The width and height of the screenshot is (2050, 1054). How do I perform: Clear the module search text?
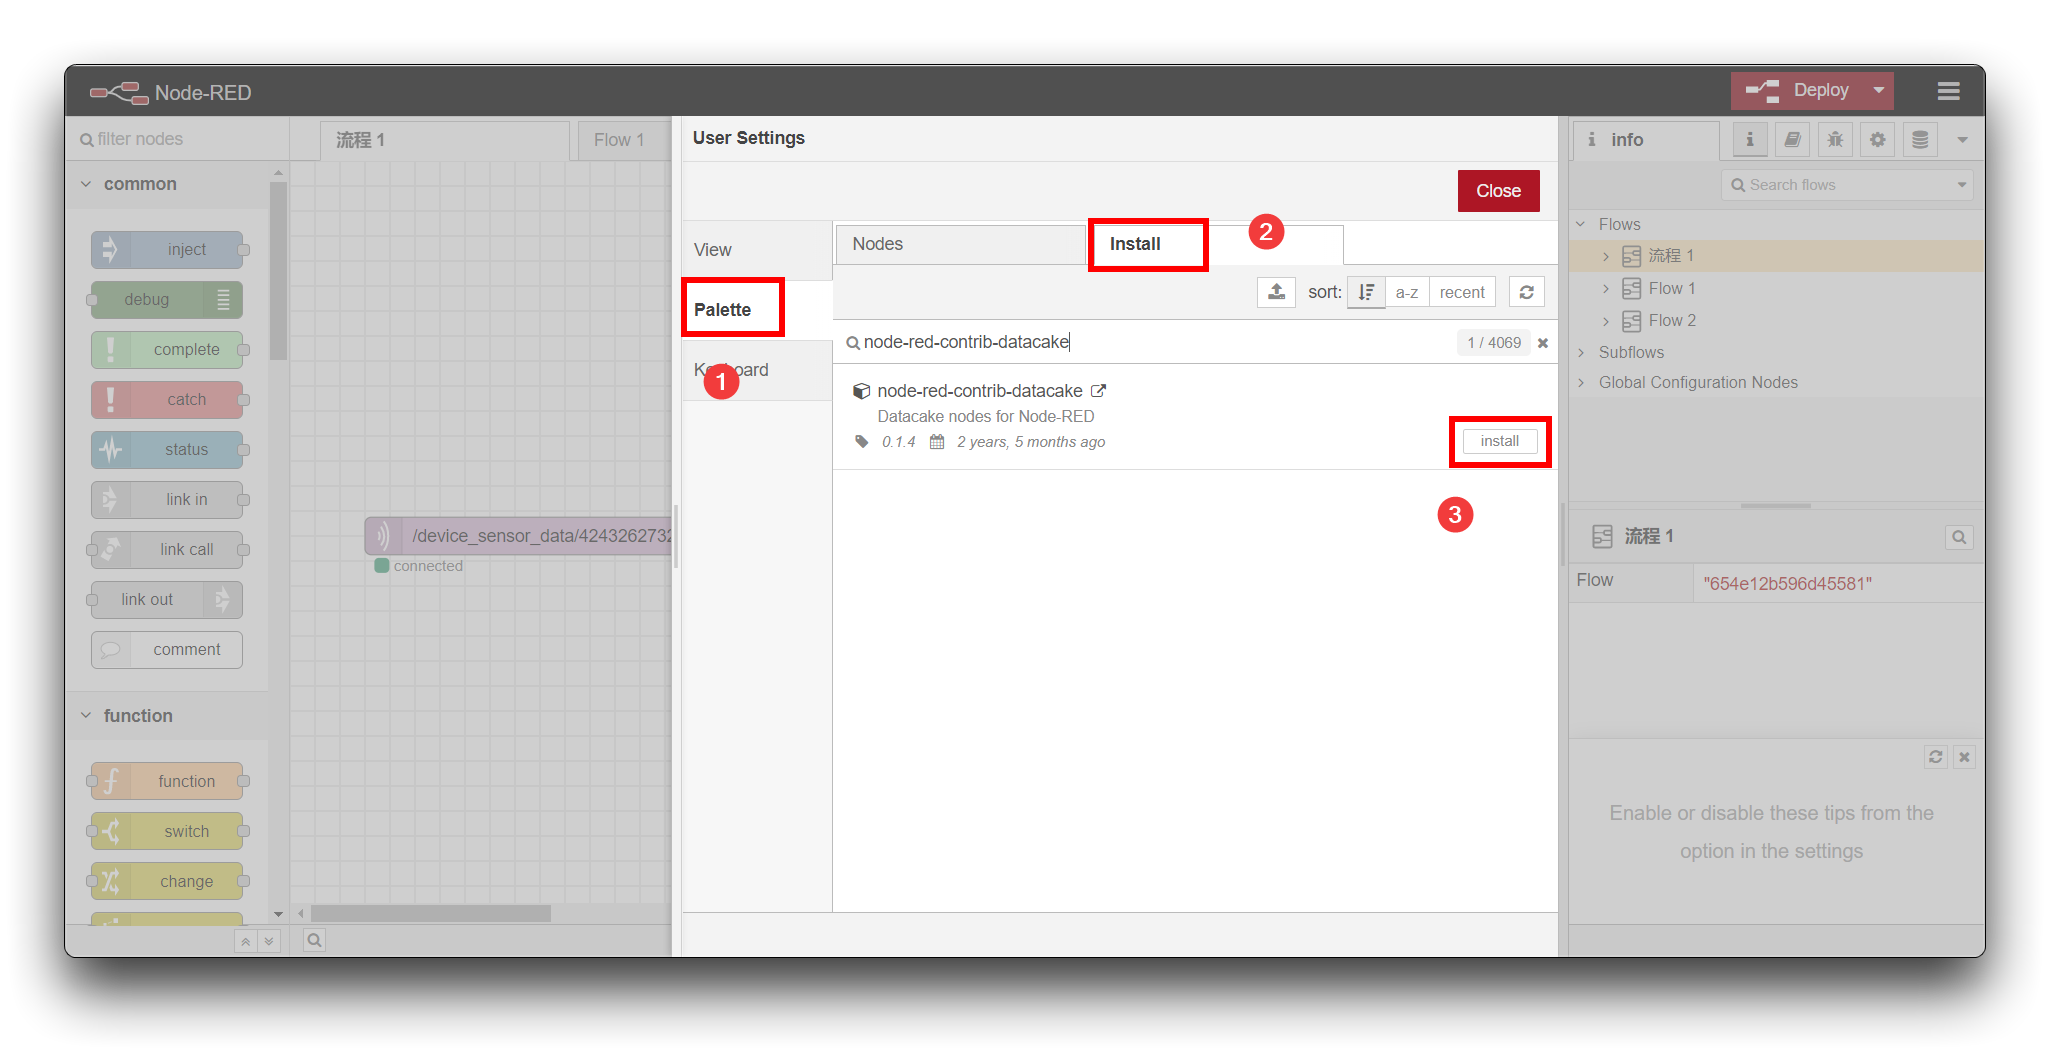point(1543,343)
